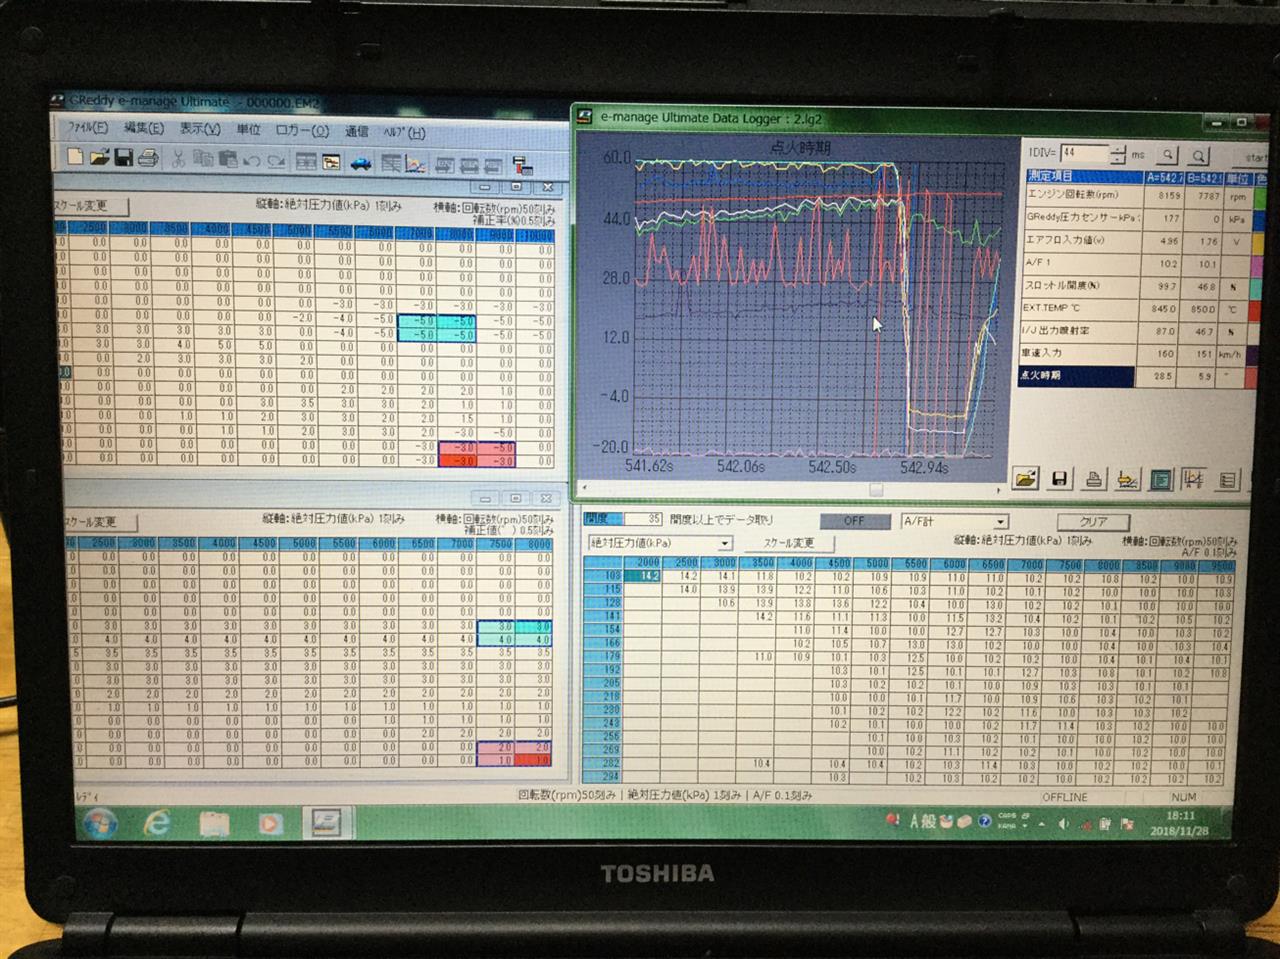Save the log with Data Logger floppy icon
Viewport: 1280px width, 959px height.
tap(1059, 479)
